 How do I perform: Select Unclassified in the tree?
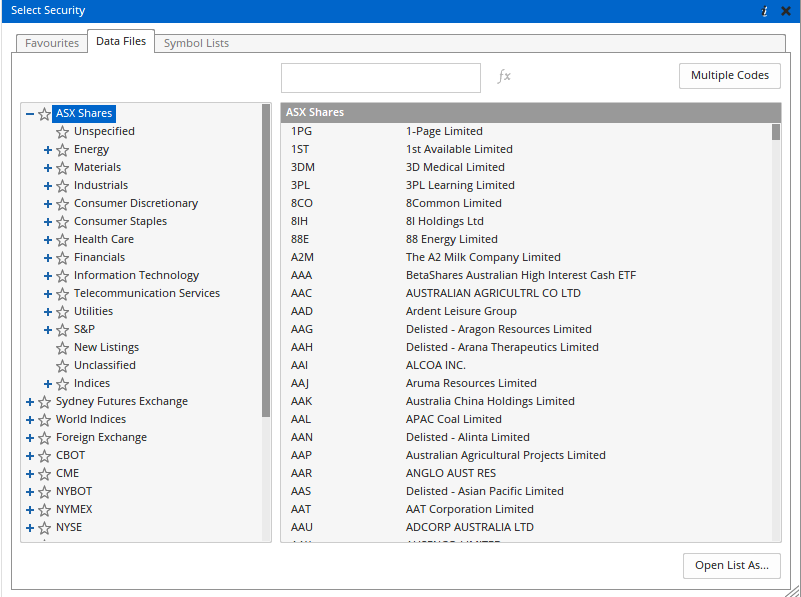click(x=105, y=365)
